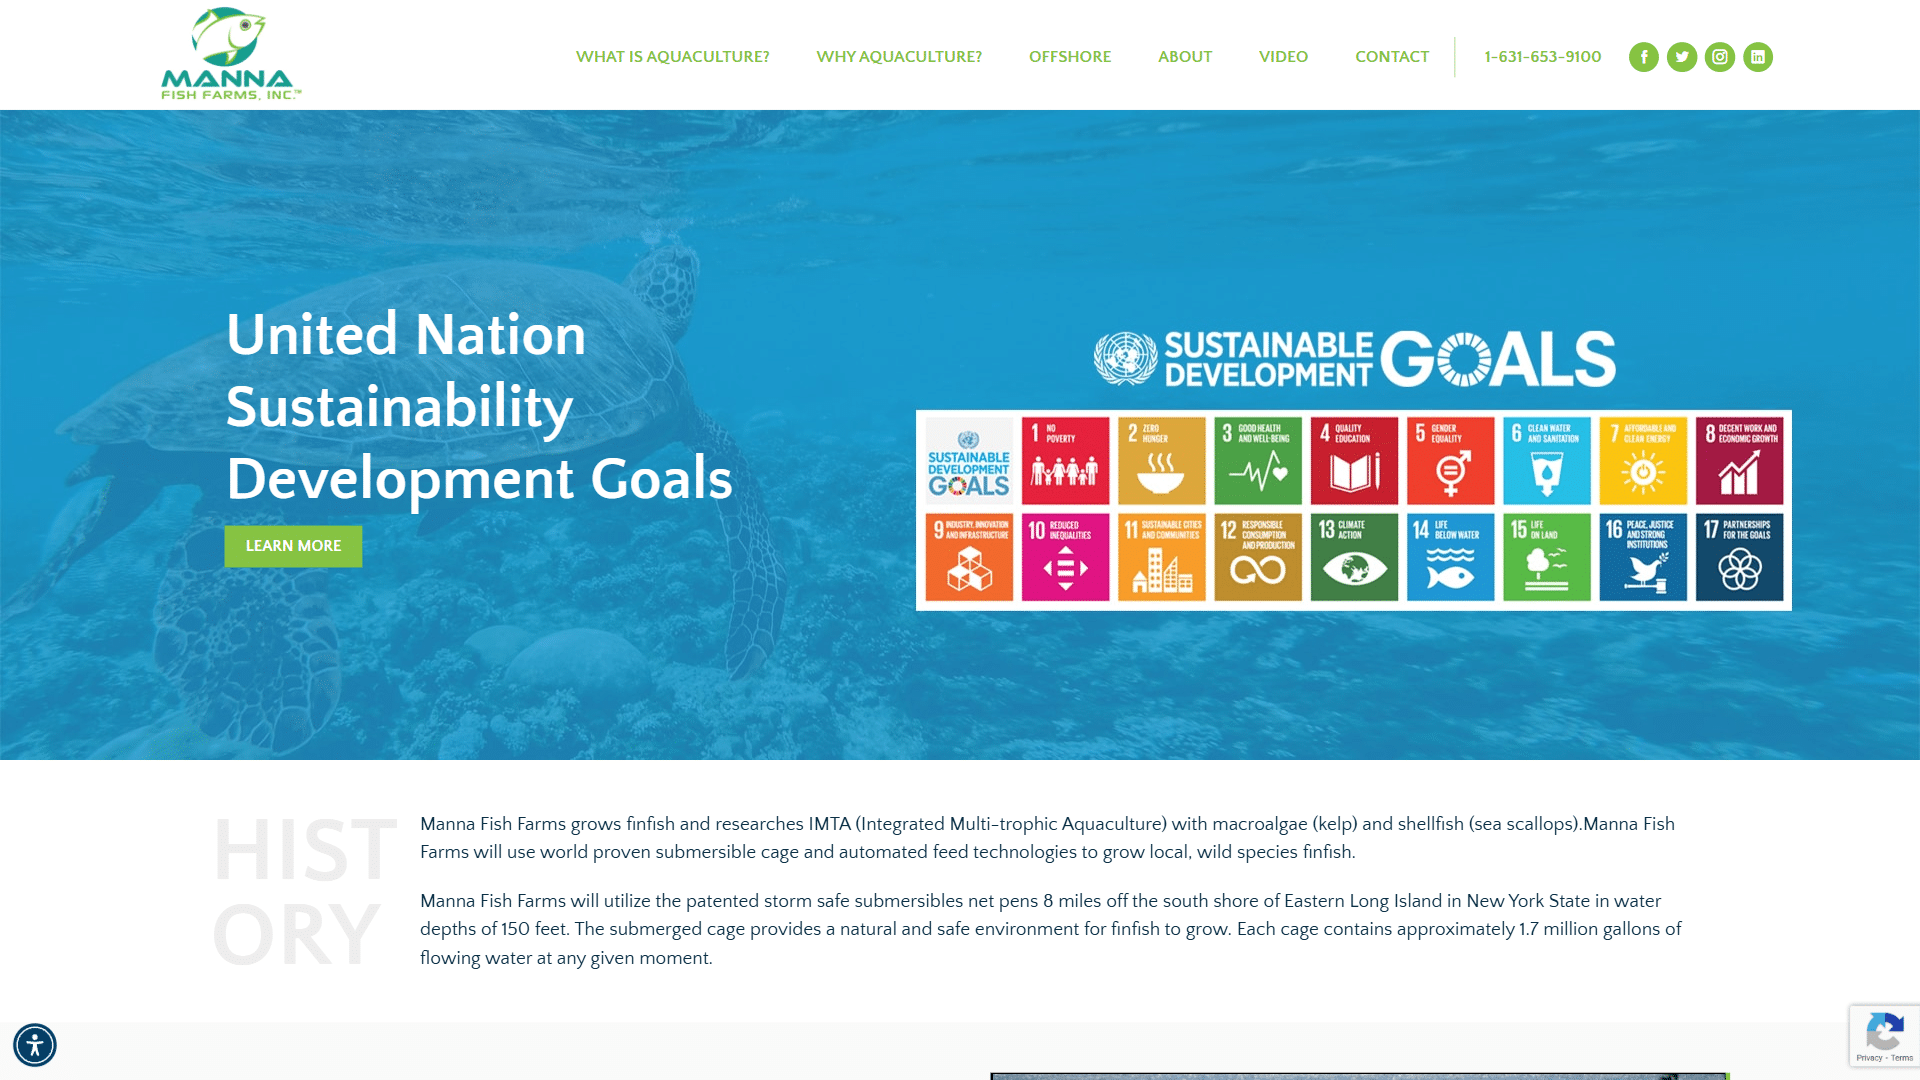Open the LinkedIn social icon
This screenshot has width=1920, height=1080.
[1757, 57]
